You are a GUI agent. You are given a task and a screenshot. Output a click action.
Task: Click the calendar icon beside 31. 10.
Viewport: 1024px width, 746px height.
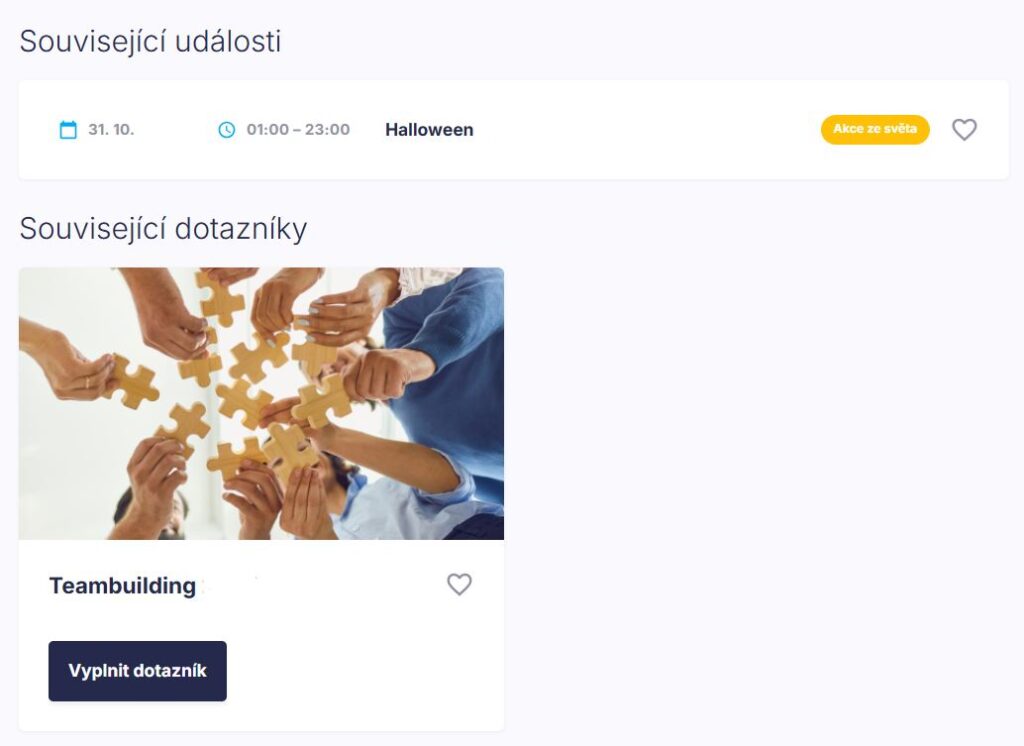(x=68, y=129)
